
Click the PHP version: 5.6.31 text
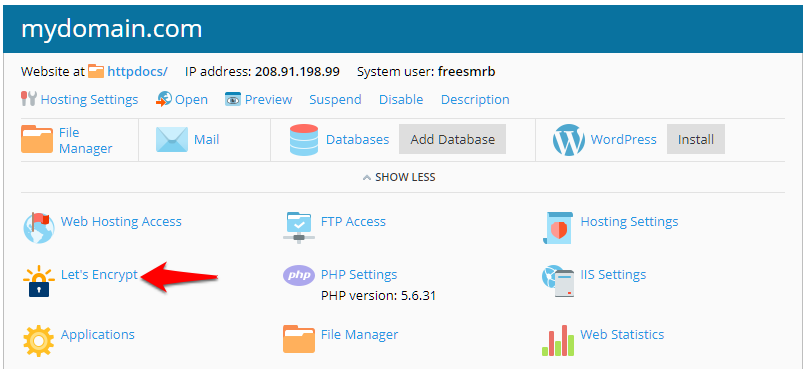click(378, 296)
